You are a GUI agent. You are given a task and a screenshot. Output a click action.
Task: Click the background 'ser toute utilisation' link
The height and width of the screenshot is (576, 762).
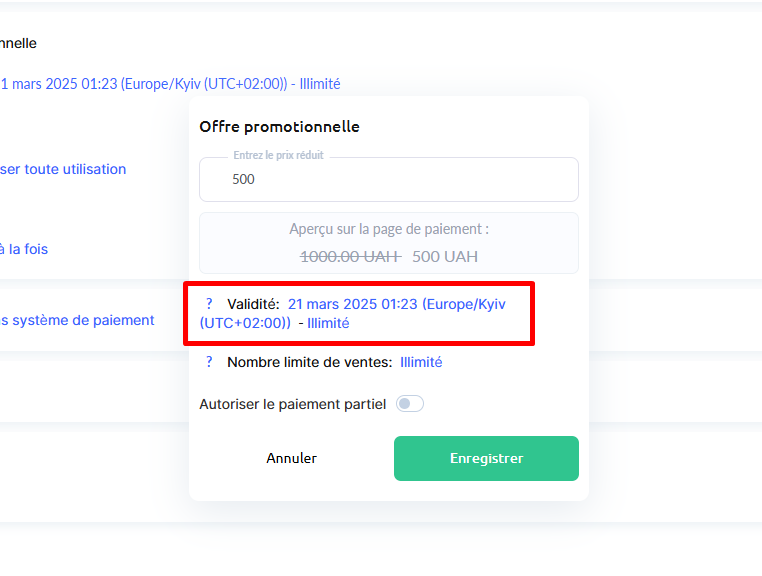pyautogui.click(x=63, y=169)
